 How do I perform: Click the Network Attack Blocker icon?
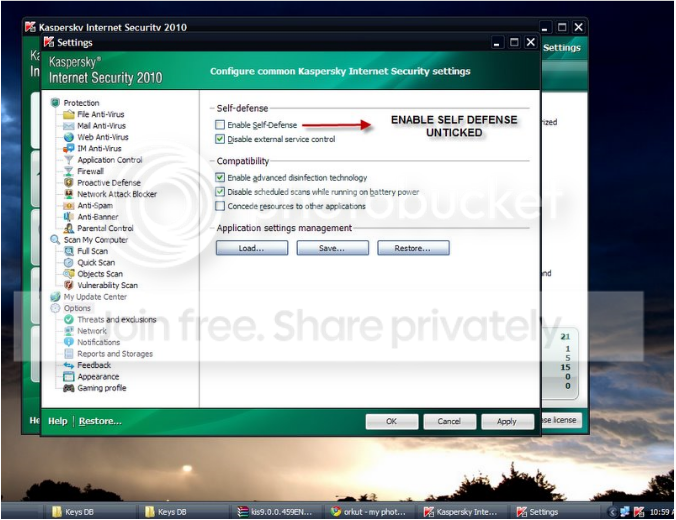pos(69,194)
